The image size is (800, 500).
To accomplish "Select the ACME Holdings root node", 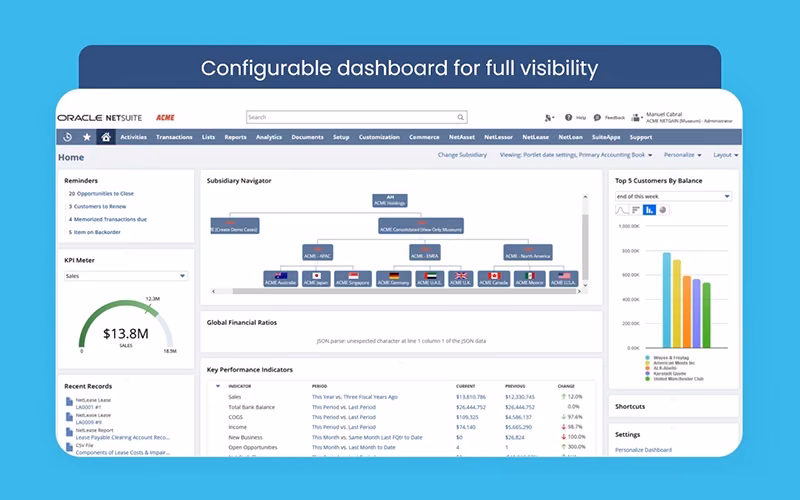I will click(x=390, y=201).
